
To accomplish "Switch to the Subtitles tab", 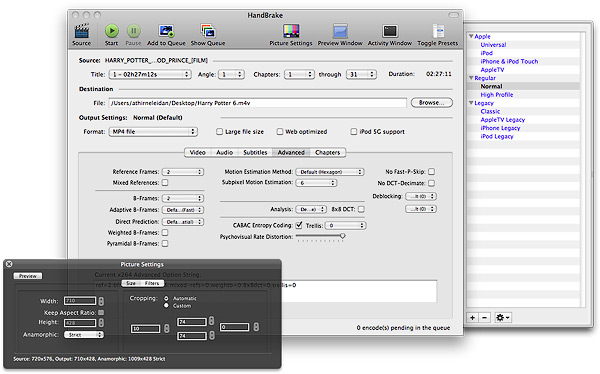I will click(x=255, y=152).
